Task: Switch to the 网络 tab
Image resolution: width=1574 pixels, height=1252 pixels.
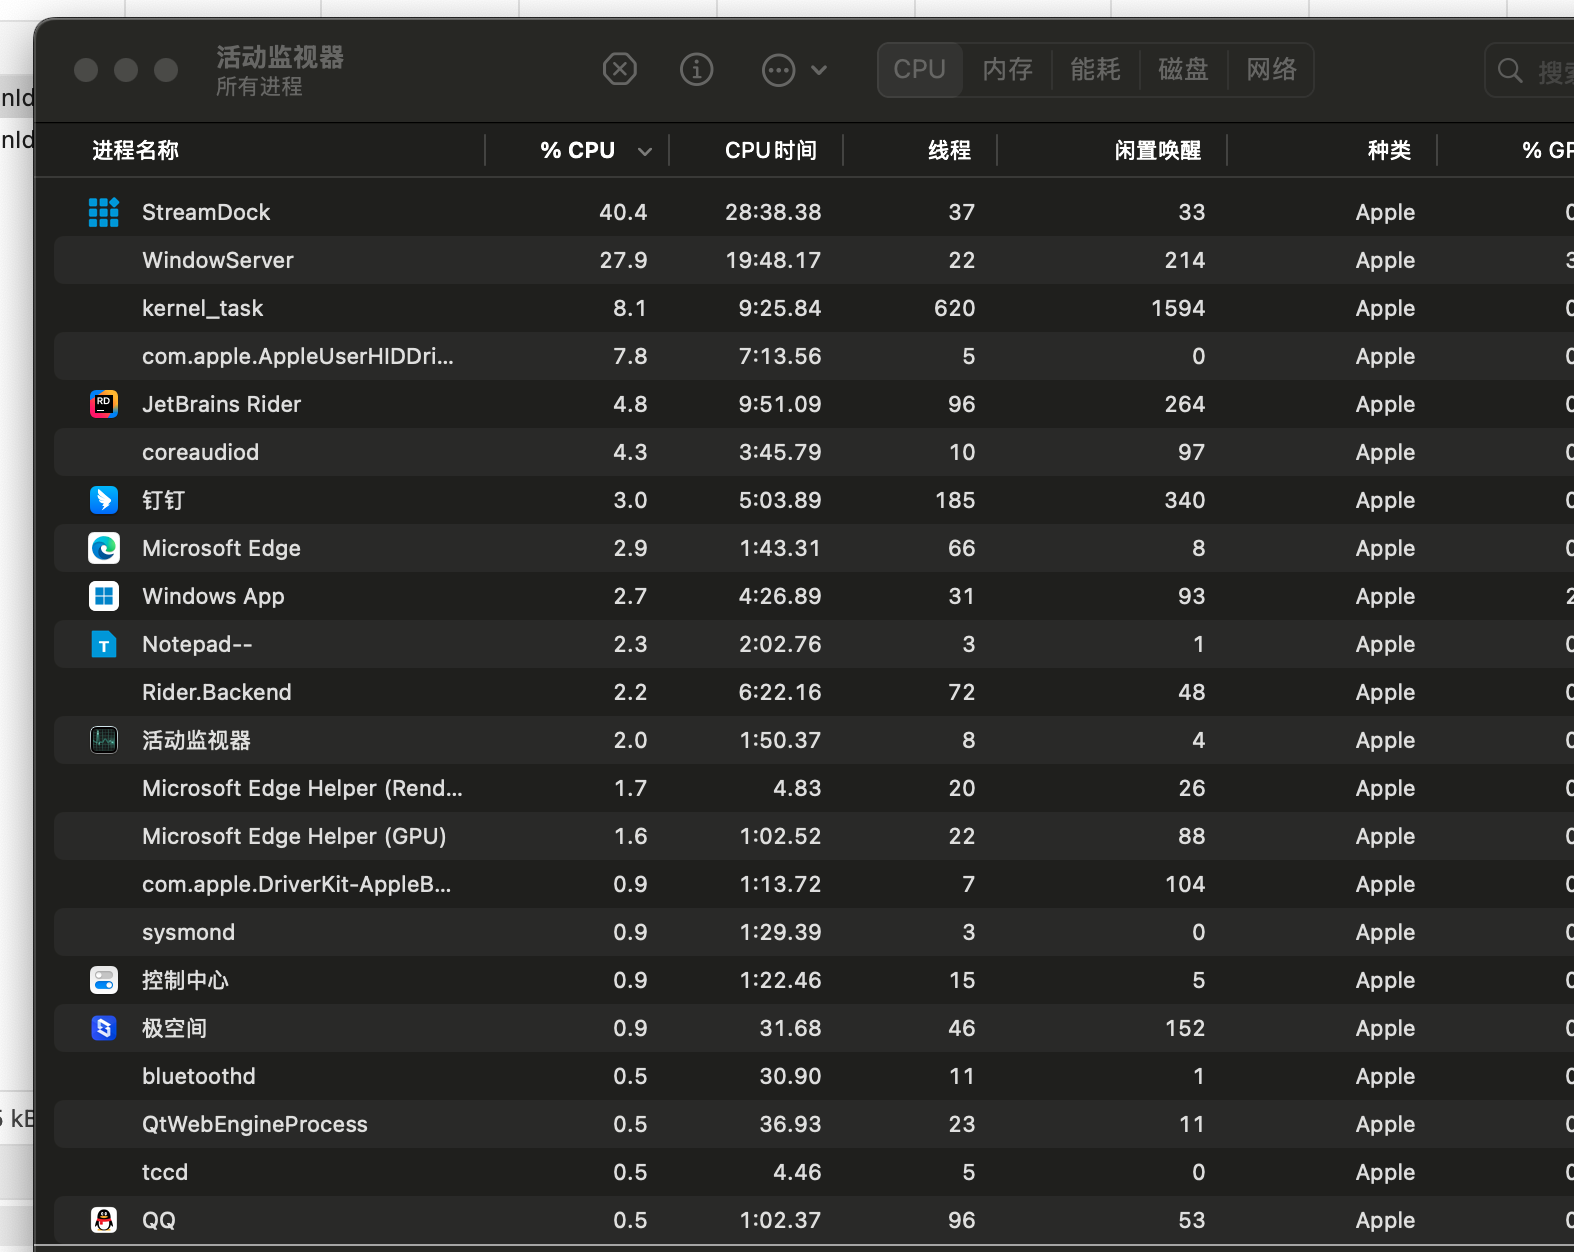Action: click(1271, 70)
